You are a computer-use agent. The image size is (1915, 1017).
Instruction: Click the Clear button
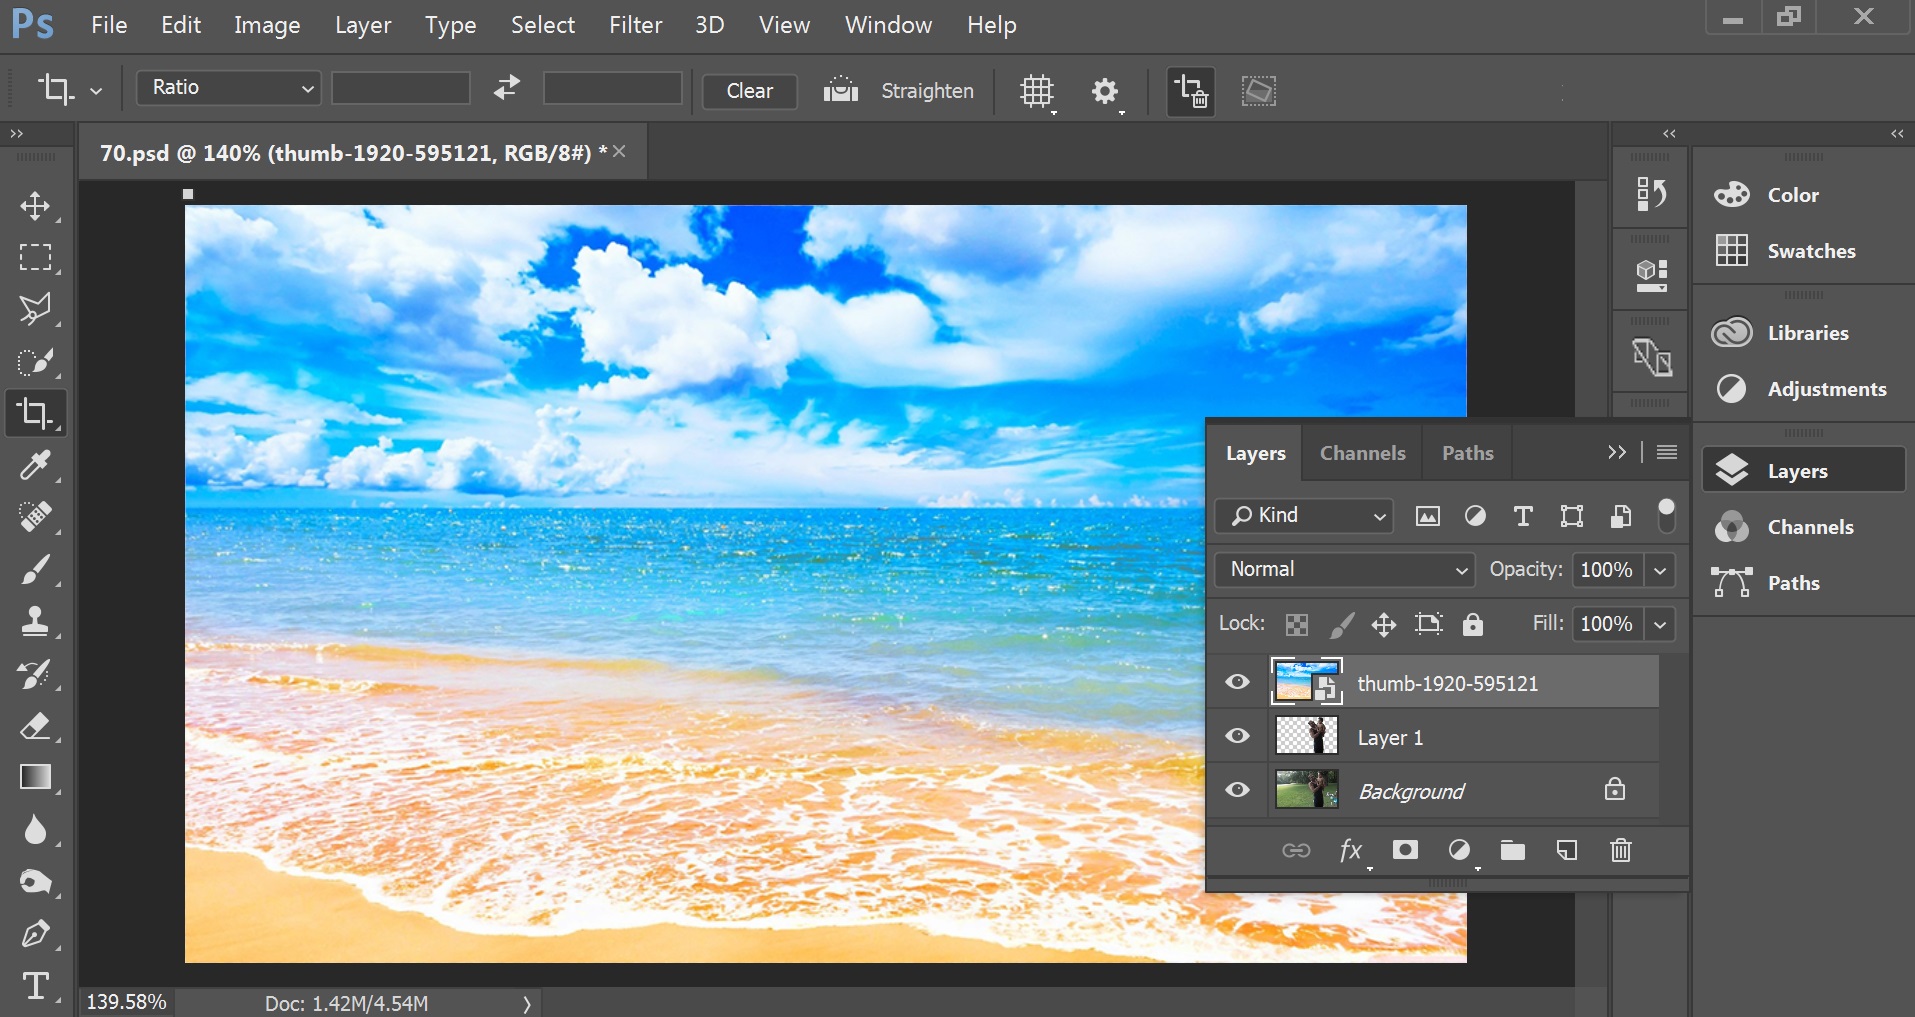click(749, 91)
